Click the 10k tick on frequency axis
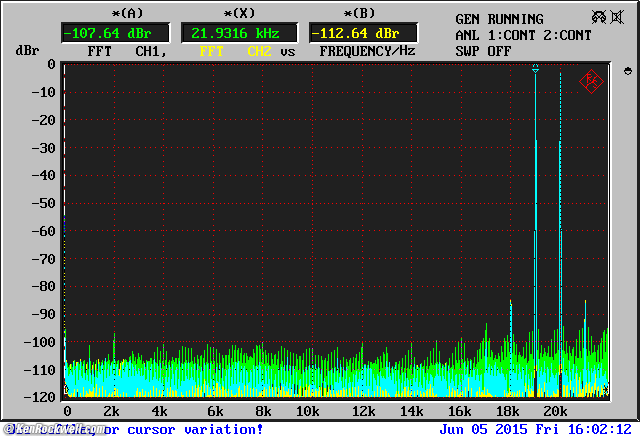 click(307, 411)
